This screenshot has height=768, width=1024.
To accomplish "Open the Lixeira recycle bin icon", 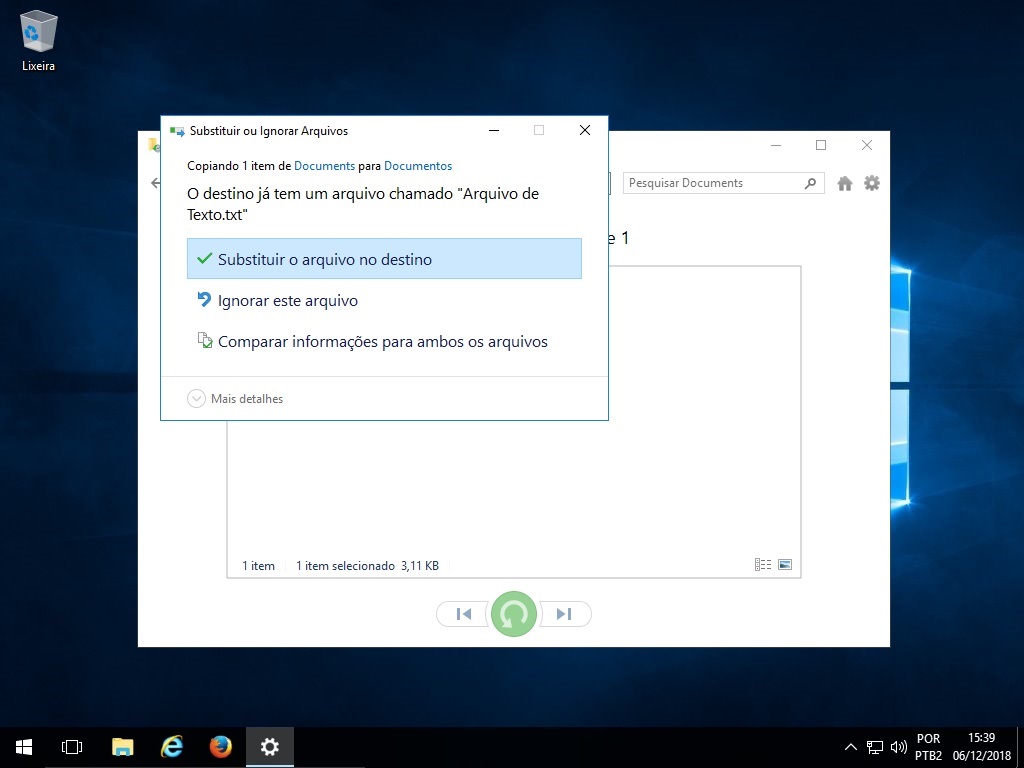I will (x=38, y=40).
